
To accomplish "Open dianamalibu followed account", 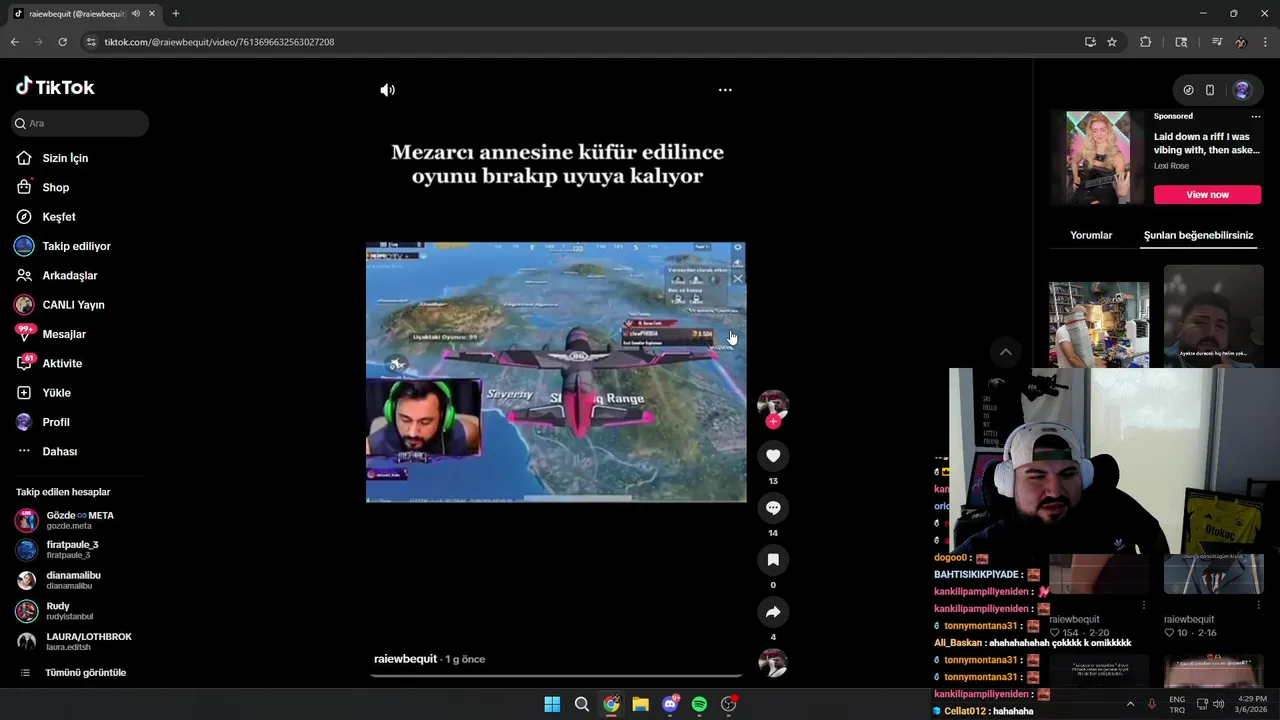I will [x=74, y=580].
